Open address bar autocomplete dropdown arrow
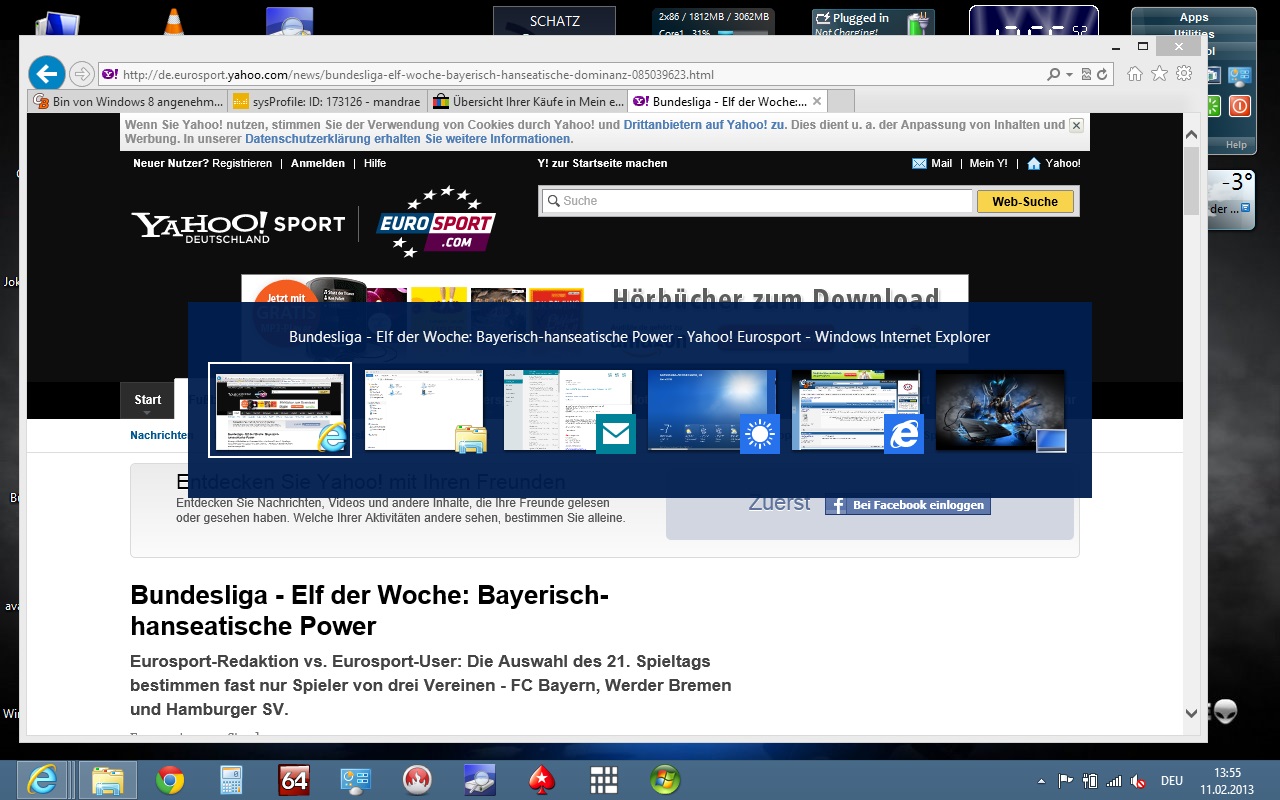The image size is (1280, 800). pos(1069,75)
